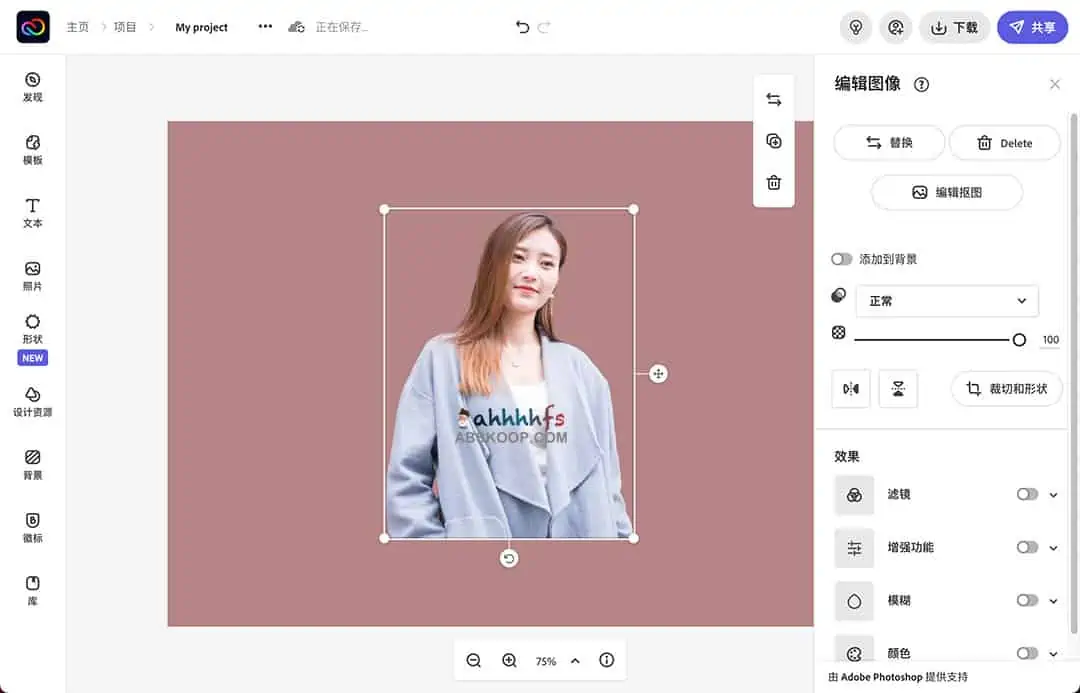Click the 编辑抠图 cutout editing button
This screenshot has width=1080, height=693.
tap(946, 192)
